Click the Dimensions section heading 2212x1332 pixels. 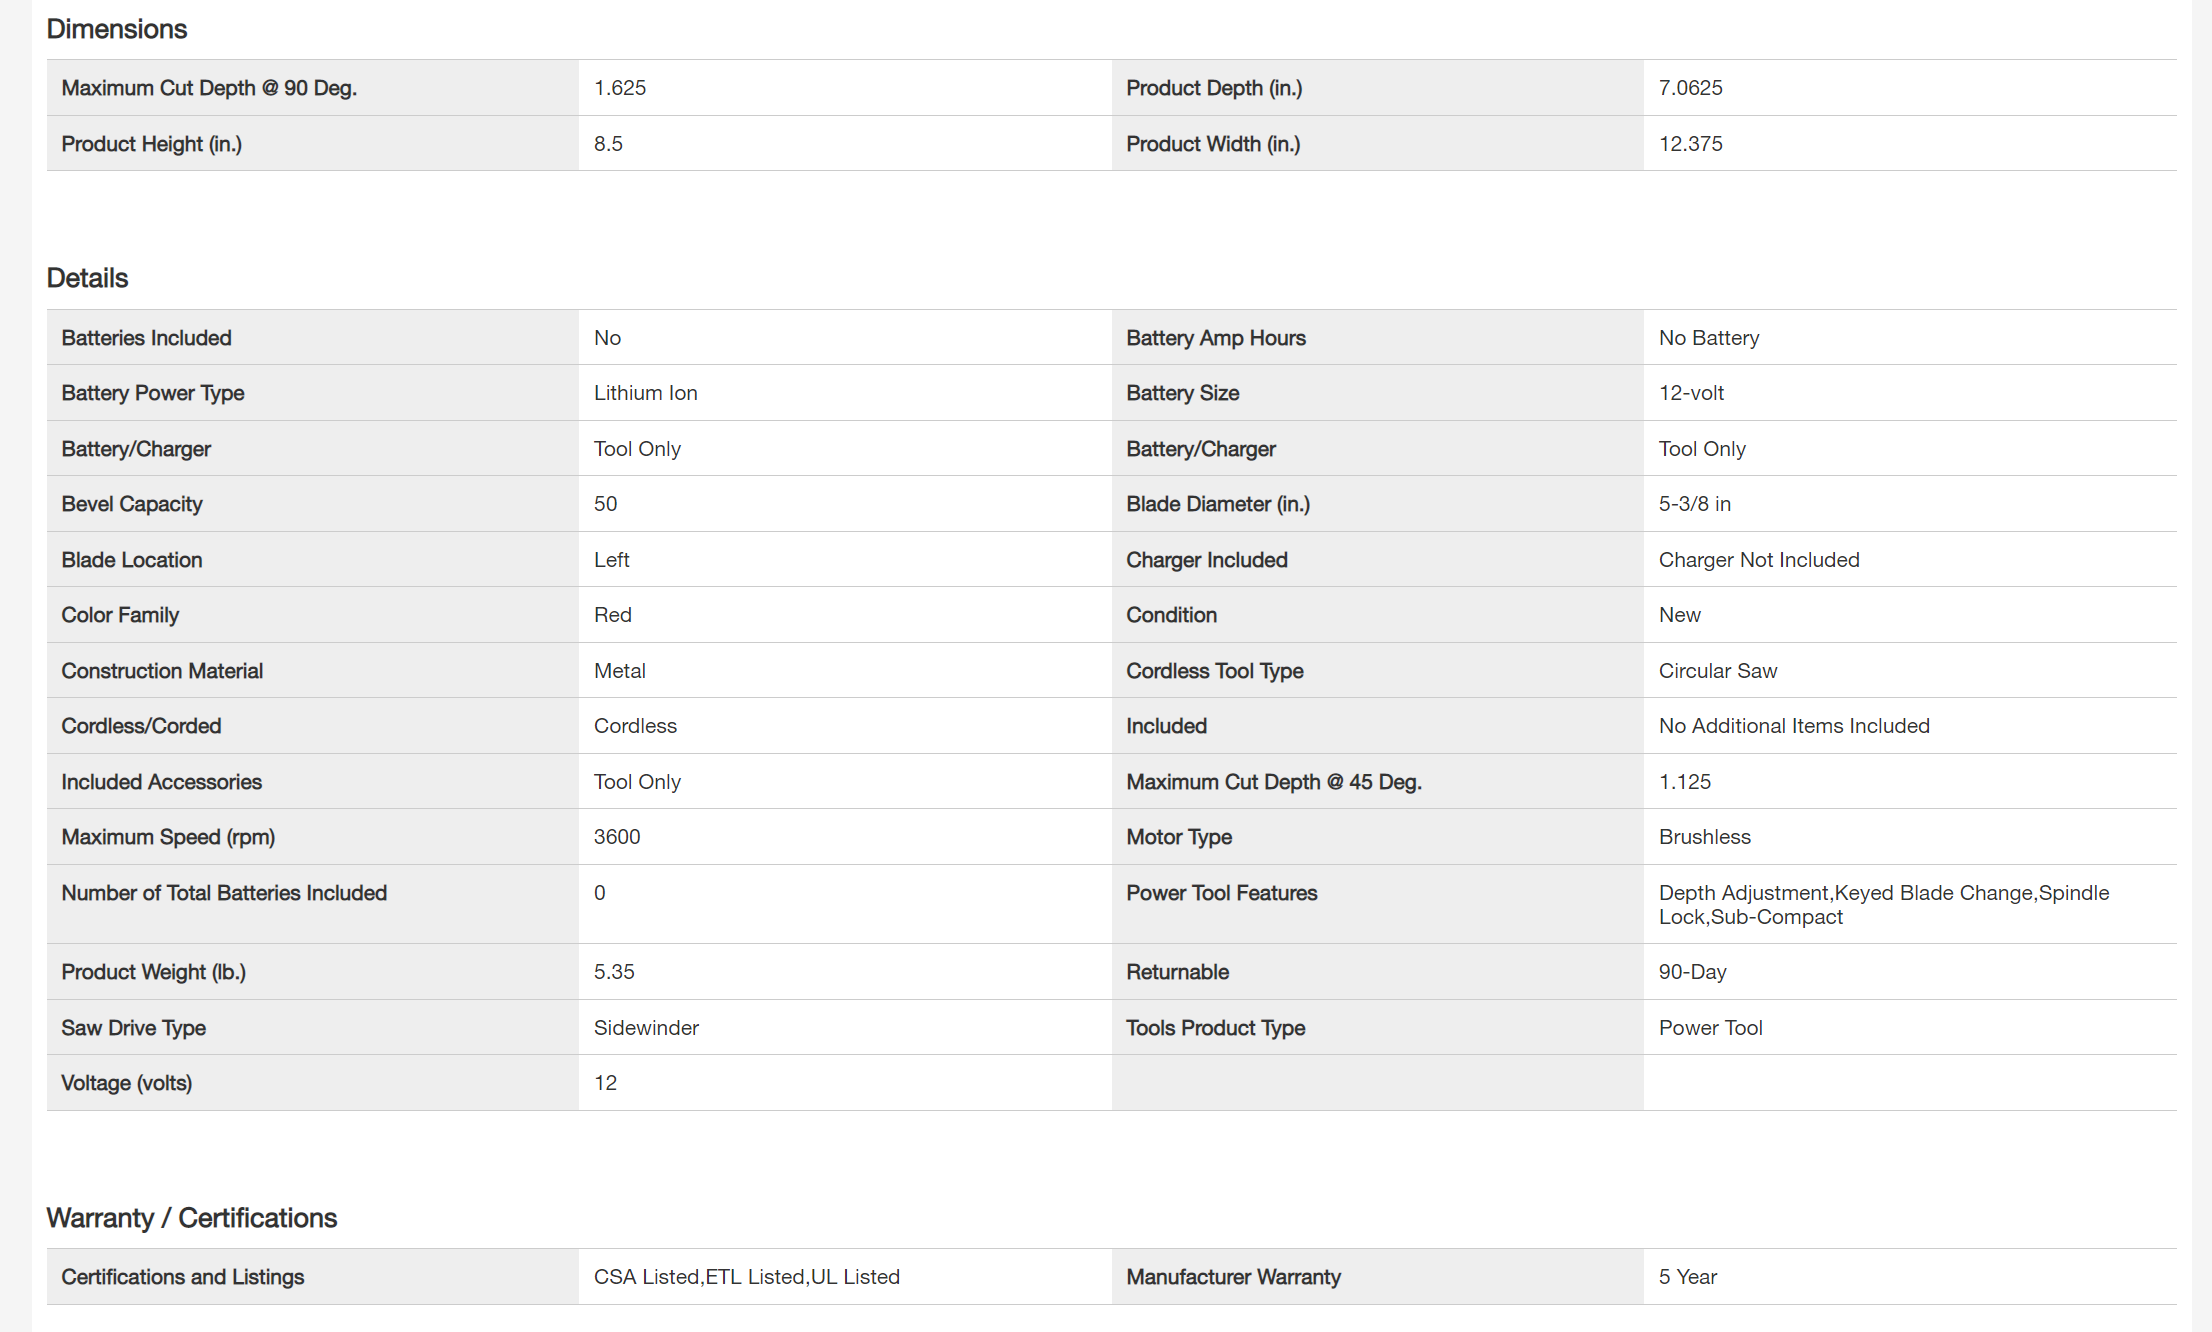(116, 29)
